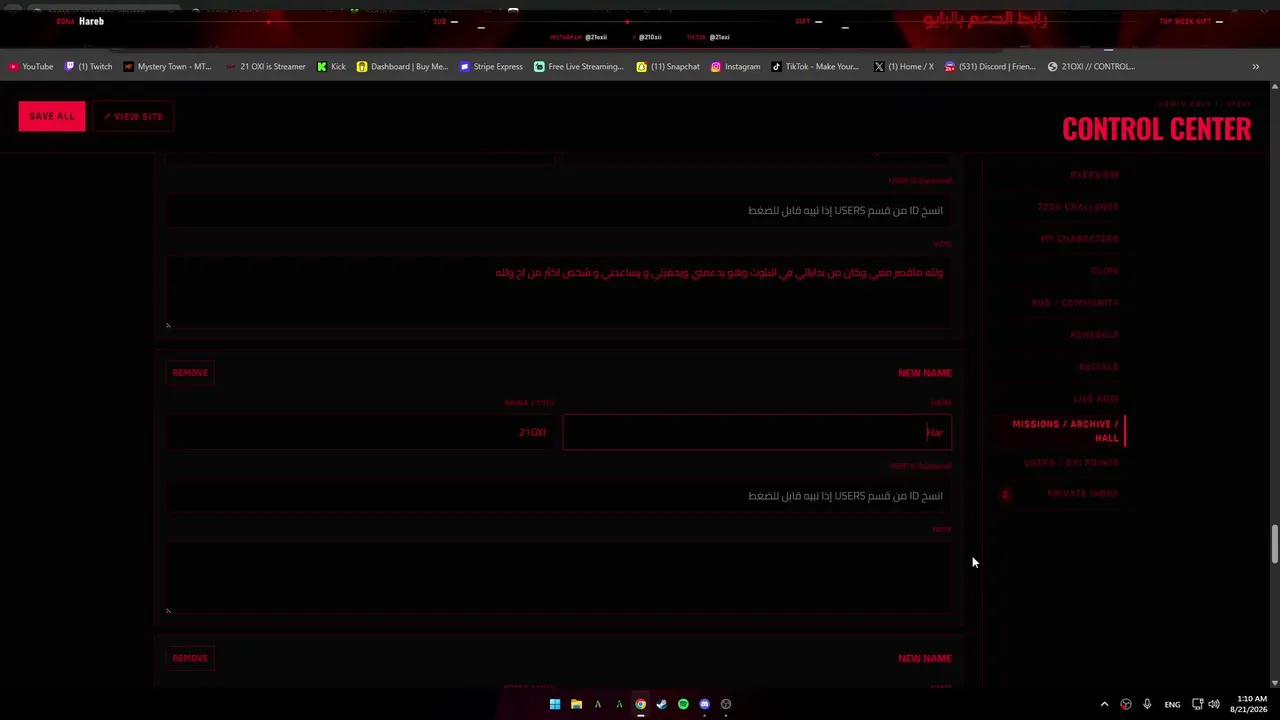Show more bookmarks with the overflow chevron
This screenshot has width=1280, height=720.
tap(1255, 67)
